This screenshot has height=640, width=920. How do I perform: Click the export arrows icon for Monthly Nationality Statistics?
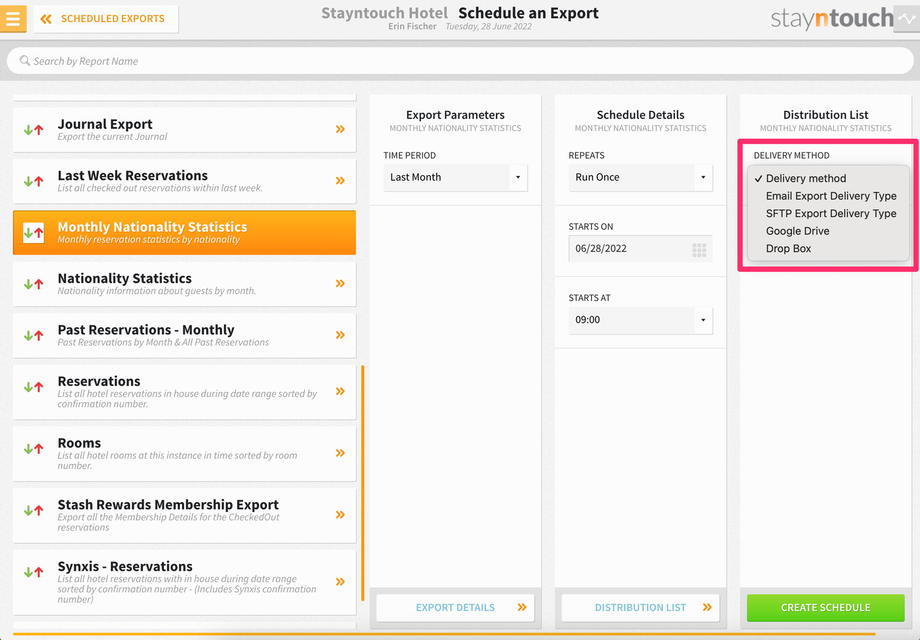[x=33, y=233]
